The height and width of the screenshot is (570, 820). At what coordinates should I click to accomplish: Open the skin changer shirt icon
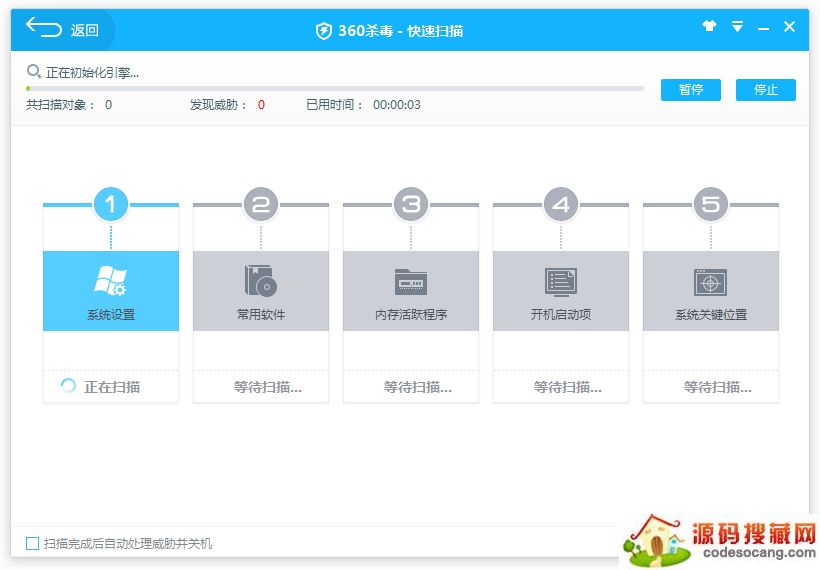(710, 27)
